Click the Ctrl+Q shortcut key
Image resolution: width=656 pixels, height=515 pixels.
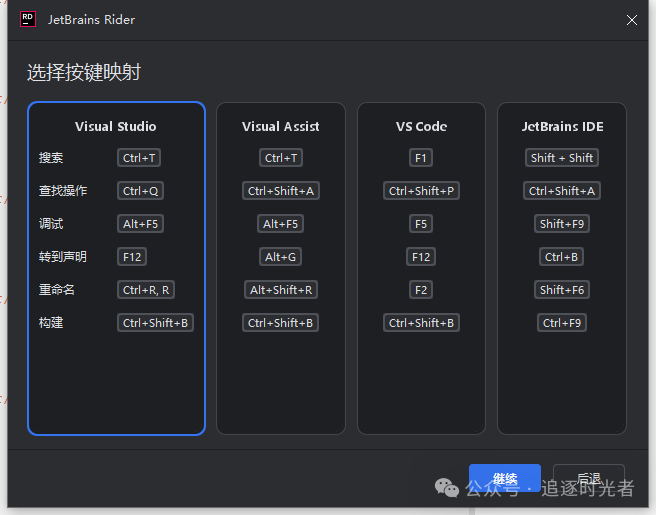141,191
